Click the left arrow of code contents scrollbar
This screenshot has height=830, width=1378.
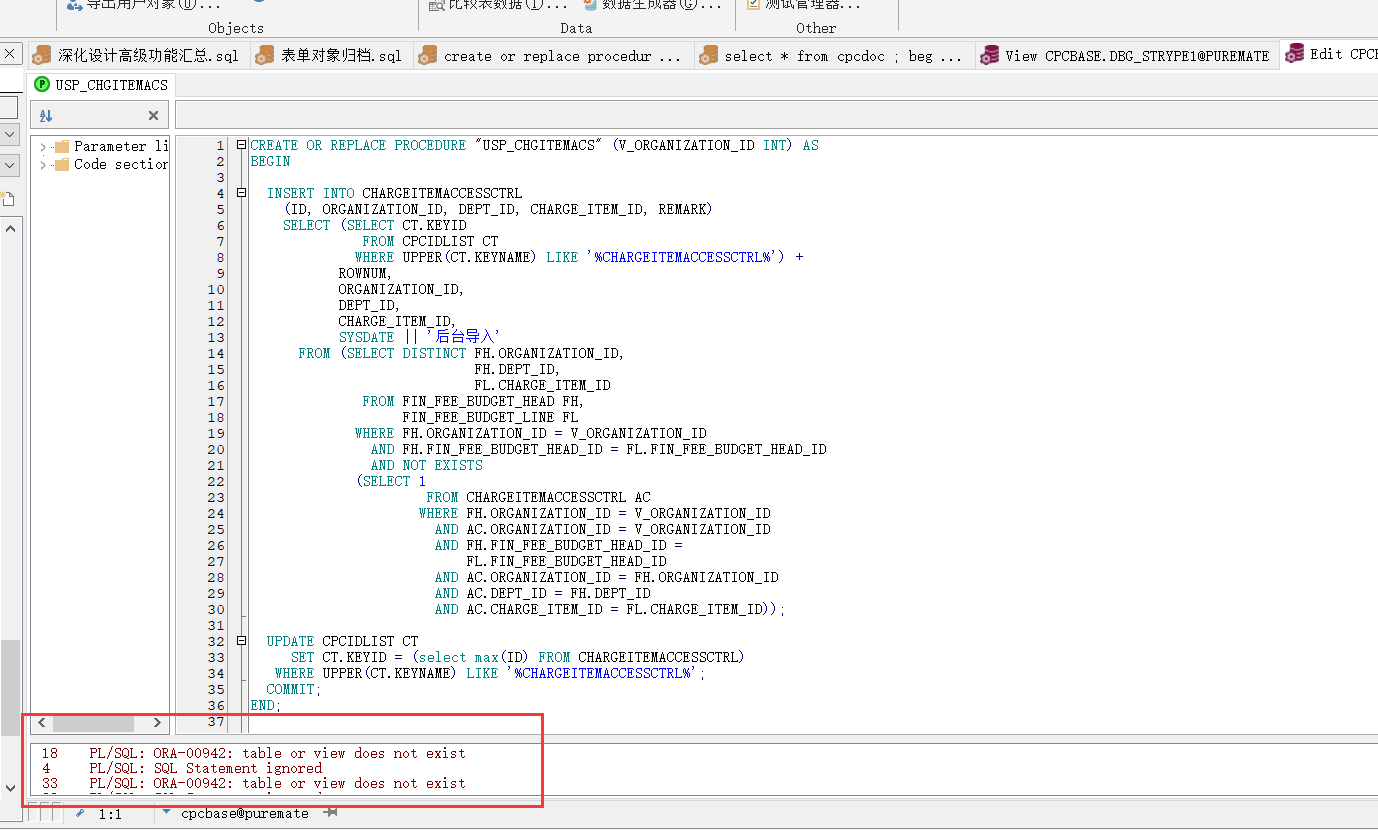[42, 722]
